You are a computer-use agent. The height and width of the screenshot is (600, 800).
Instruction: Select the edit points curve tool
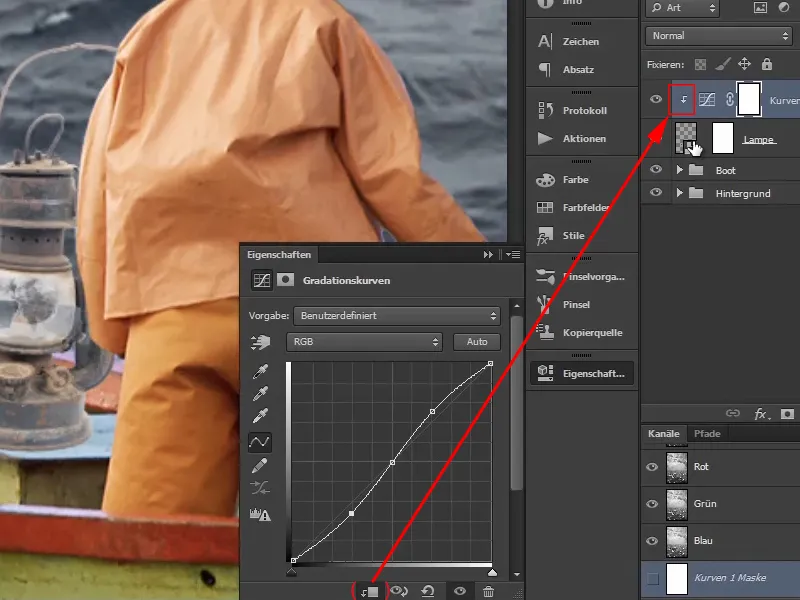pos(260,442)
